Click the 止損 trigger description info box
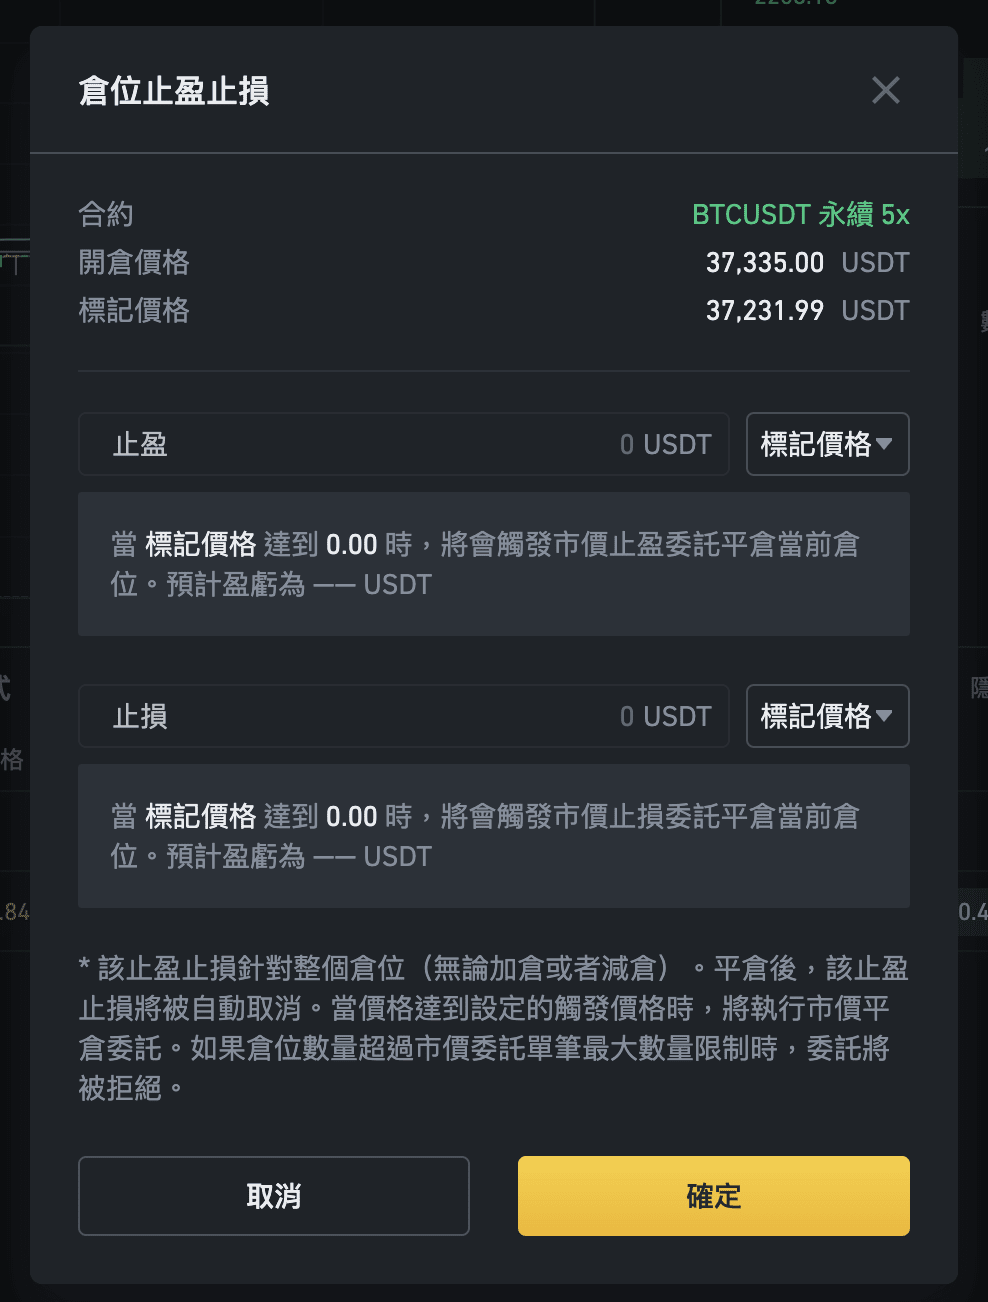 (494, 836)
